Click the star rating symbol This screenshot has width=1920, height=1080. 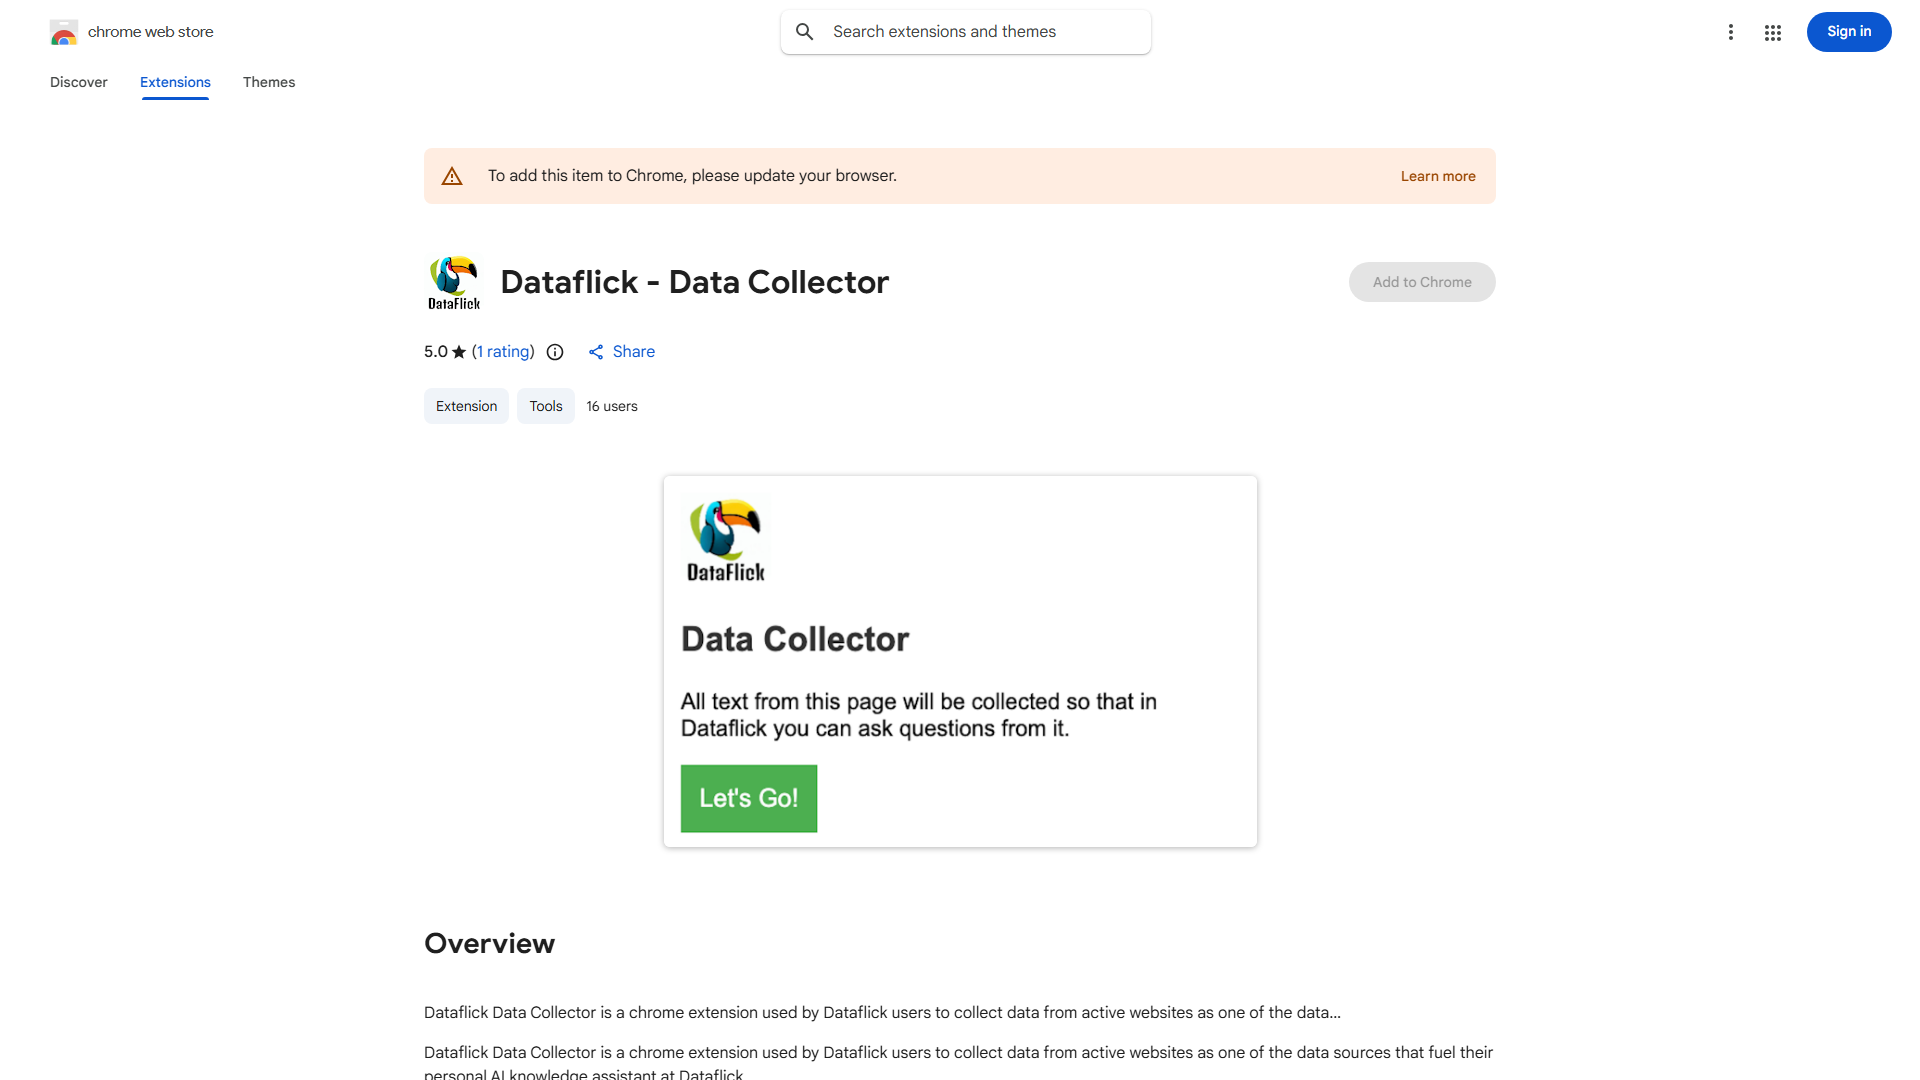(459, 351)
